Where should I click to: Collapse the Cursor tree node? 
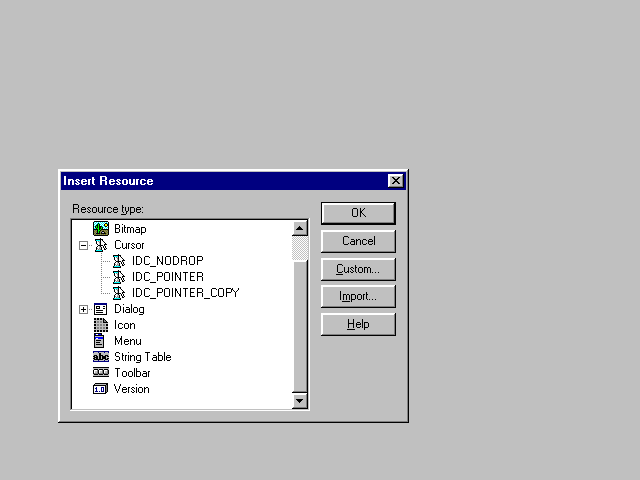(83, 245)
